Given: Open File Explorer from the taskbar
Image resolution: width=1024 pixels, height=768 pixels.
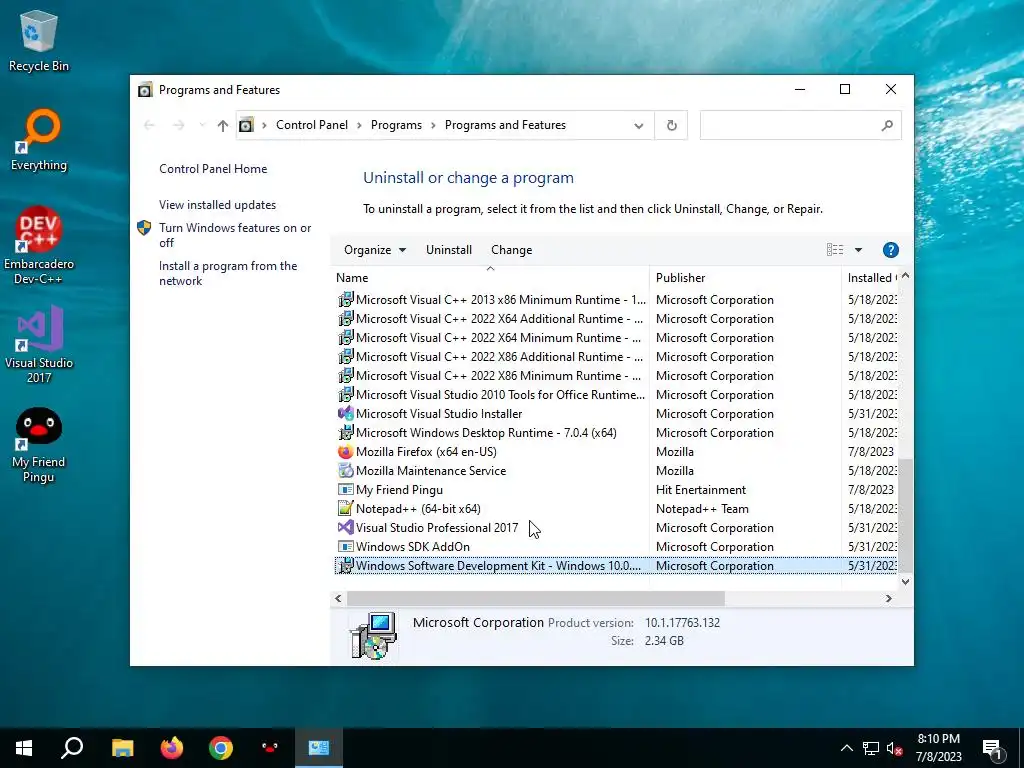Looking at the screenshot, I should tap(122, 748).
